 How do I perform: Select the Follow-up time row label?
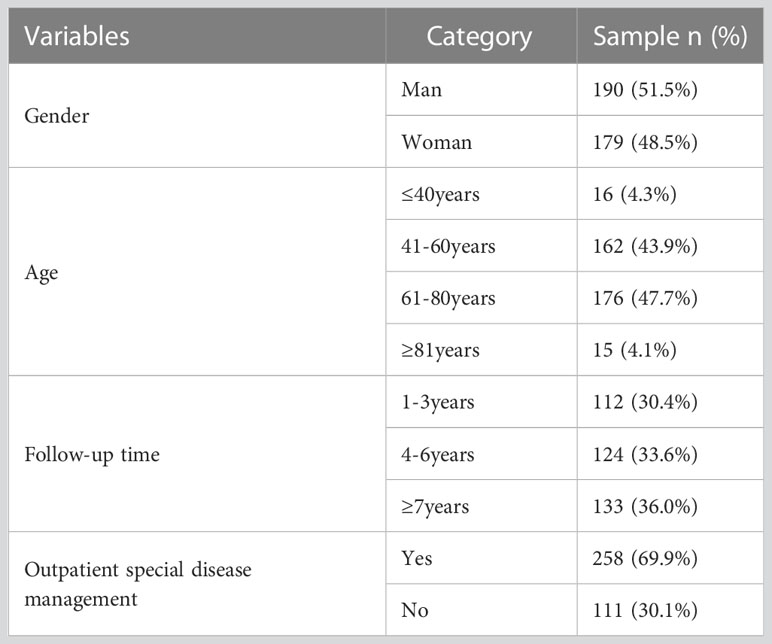[92, 454]
